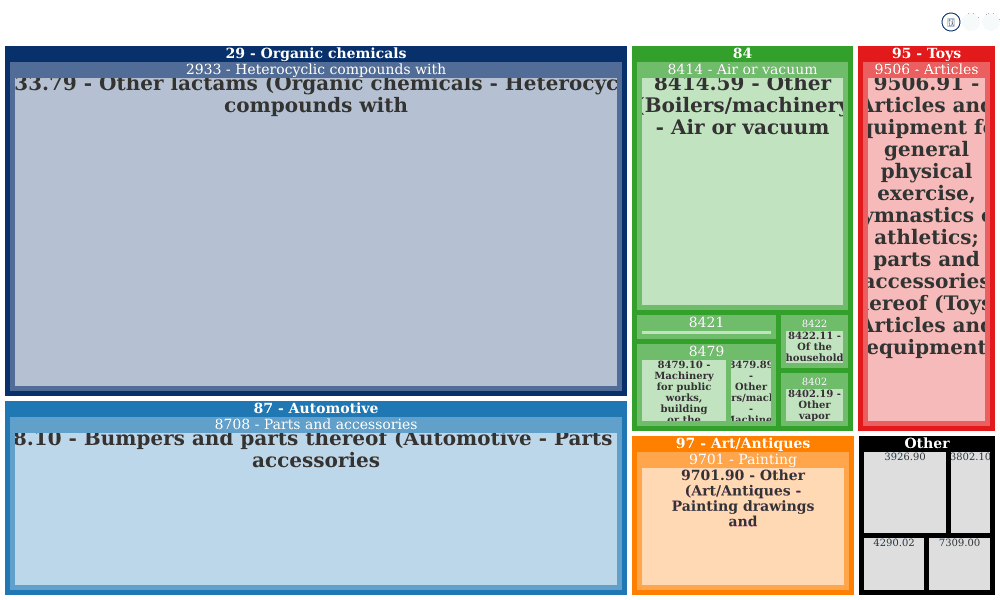Open the '9506 - Articles' group
1000x600 pixels.
point(927,70)
